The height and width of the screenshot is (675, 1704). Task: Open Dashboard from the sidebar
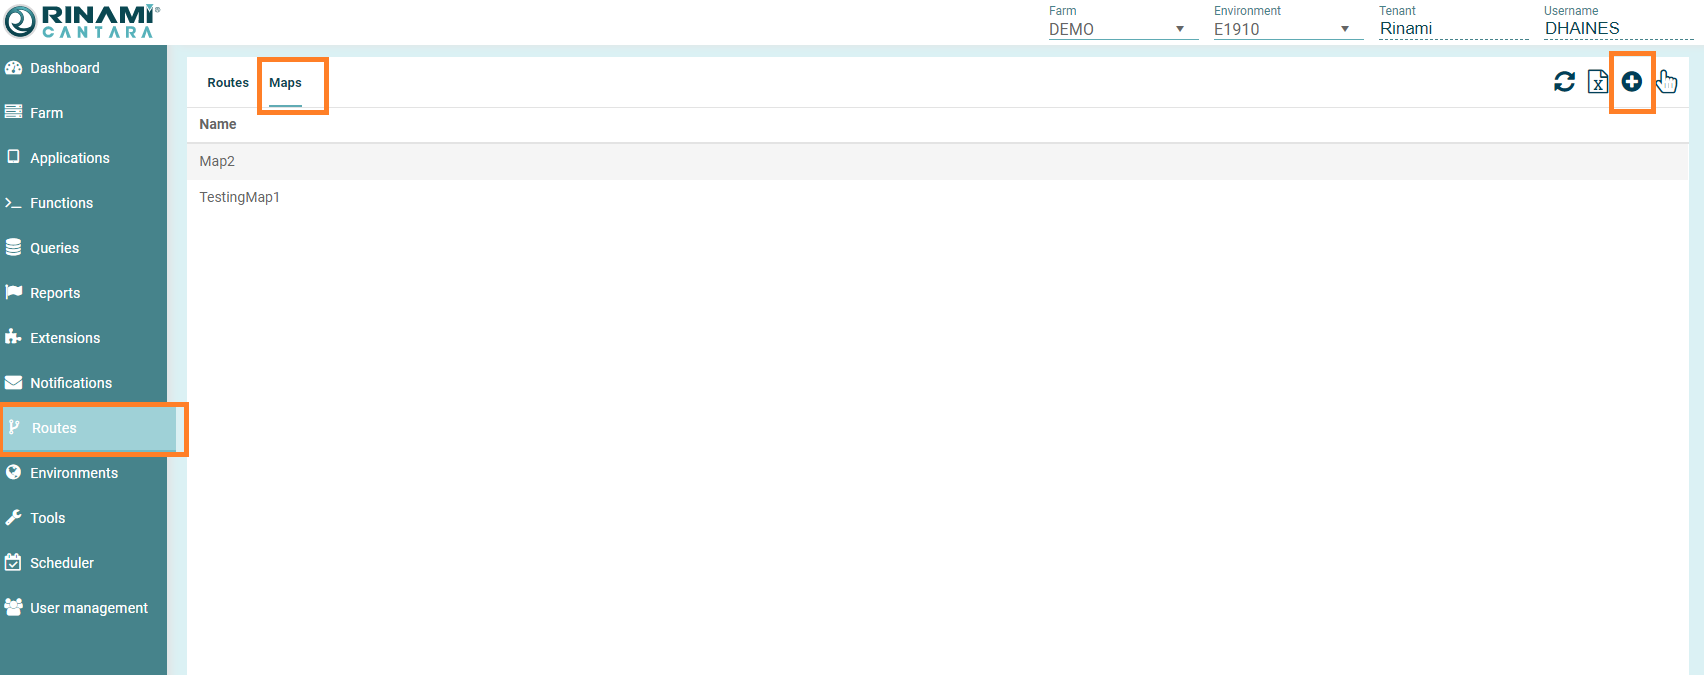pos(64,68)
